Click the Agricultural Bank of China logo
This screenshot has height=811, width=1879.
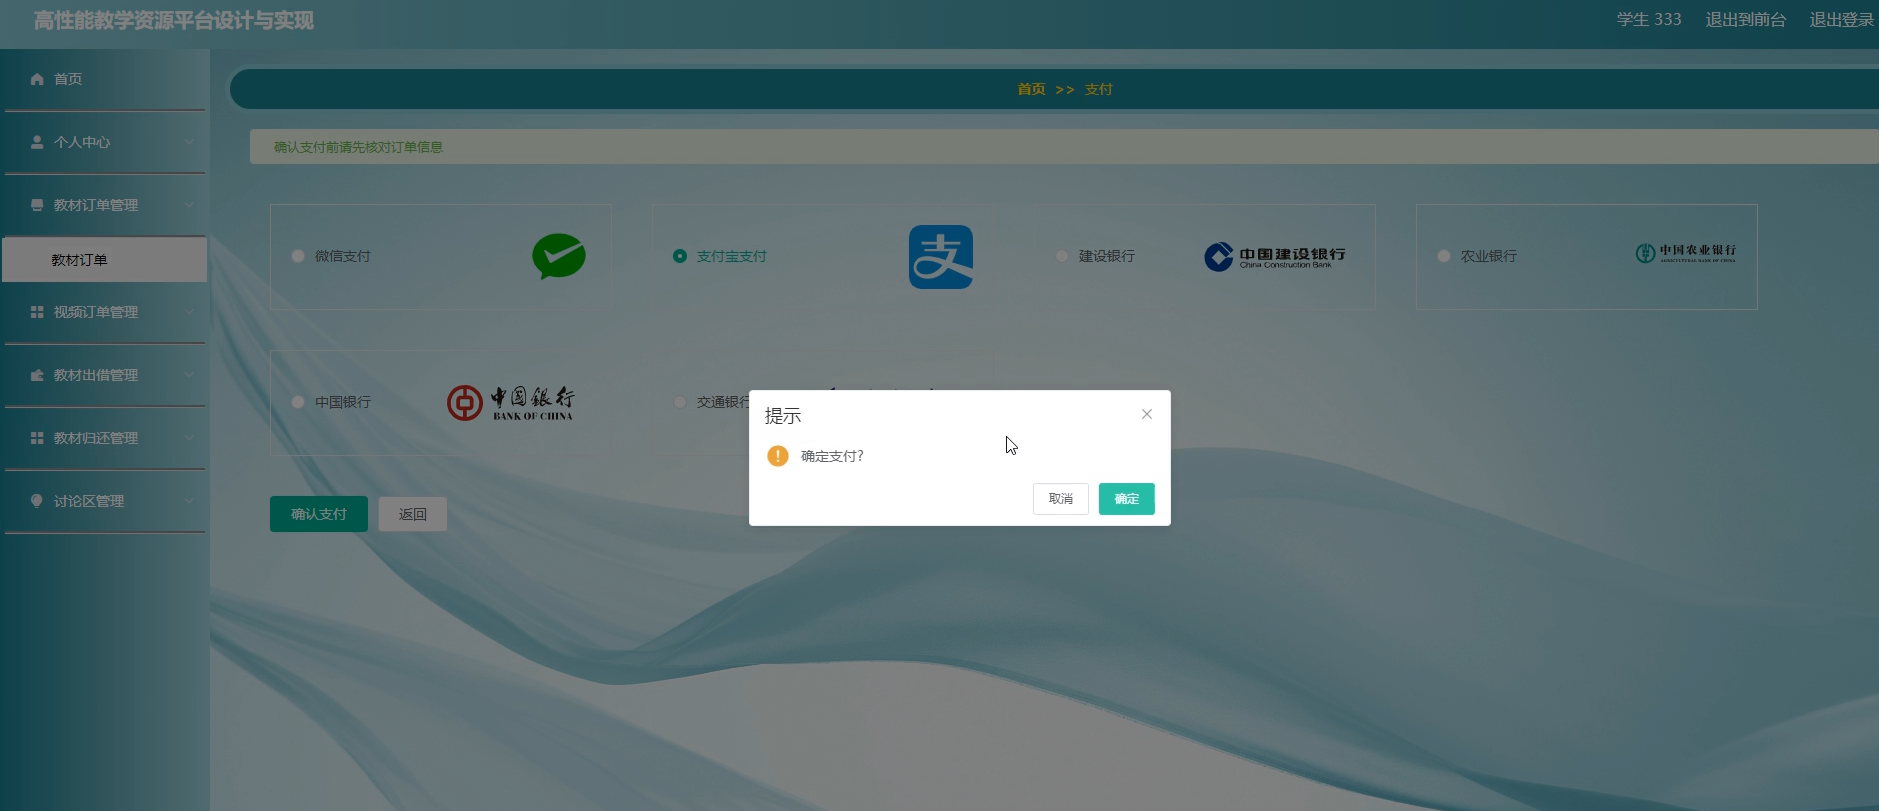[x=1686, y=253]
